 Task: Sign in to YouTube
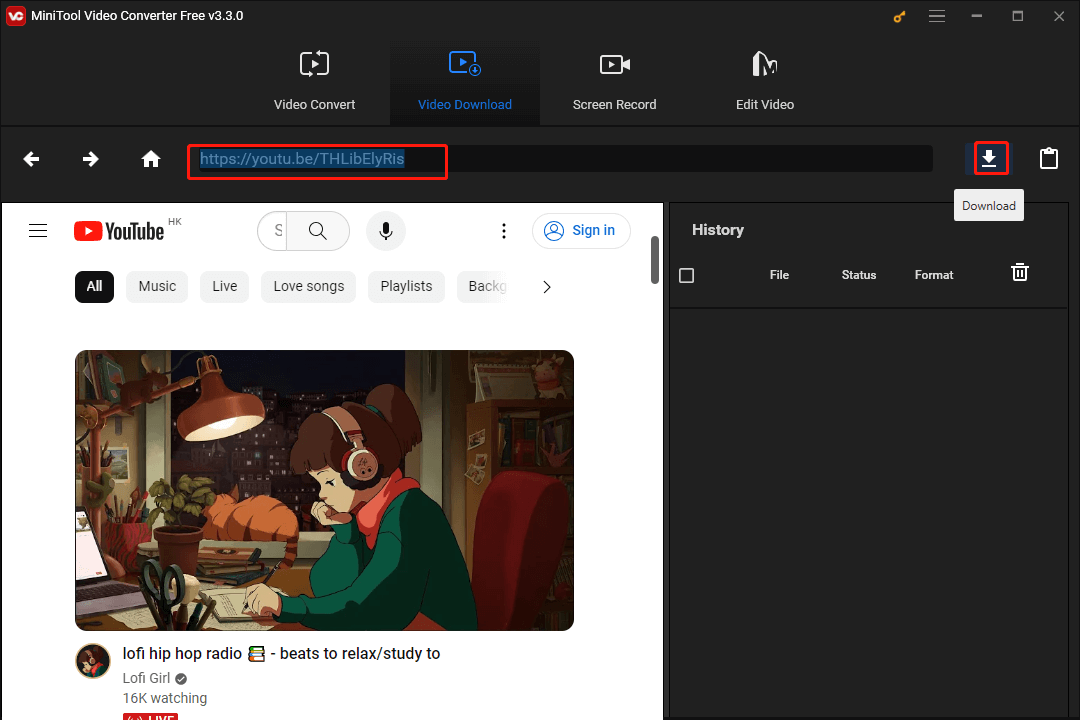pos(581,231)
